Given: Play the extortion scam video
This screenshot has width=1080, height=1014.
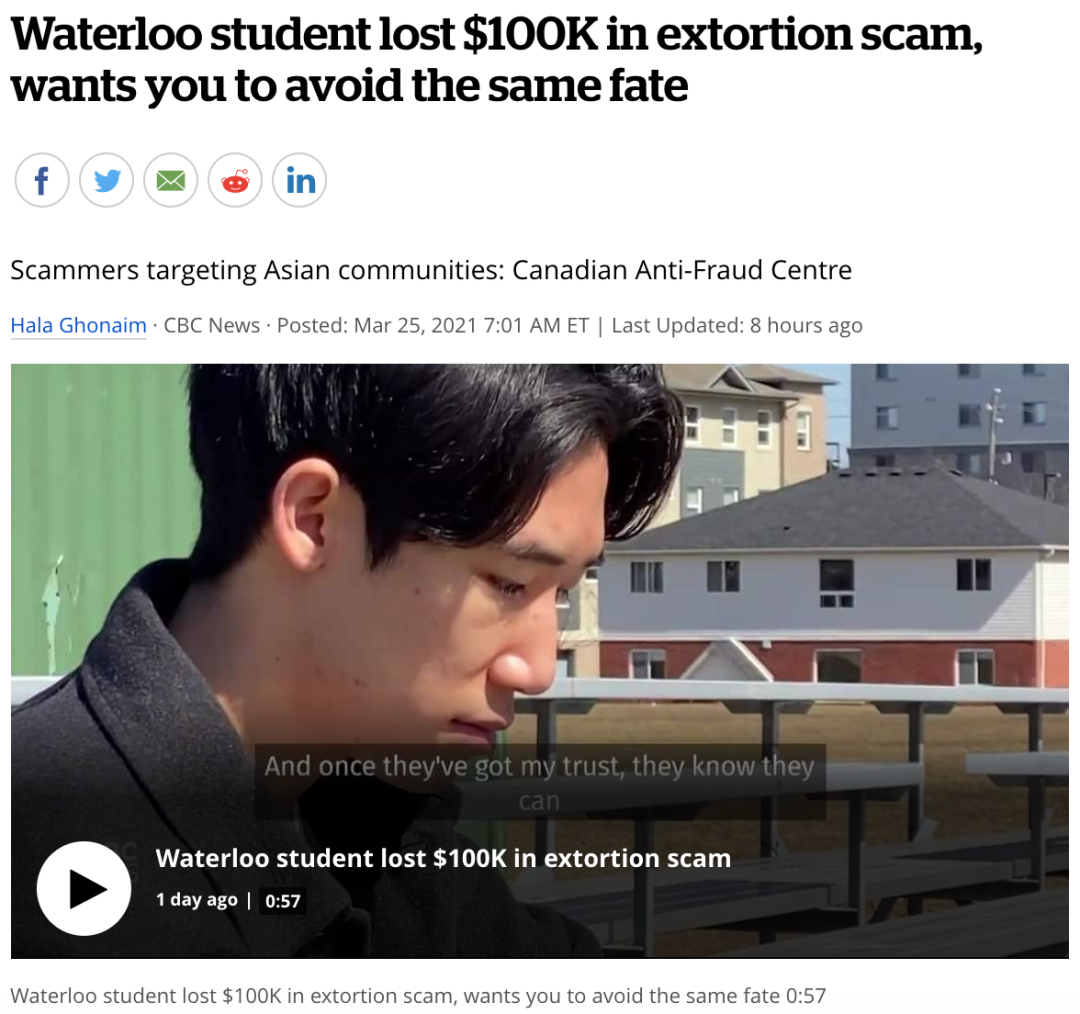Looking at the screenshot, I should pyautogui.click(x=84, y=889).
